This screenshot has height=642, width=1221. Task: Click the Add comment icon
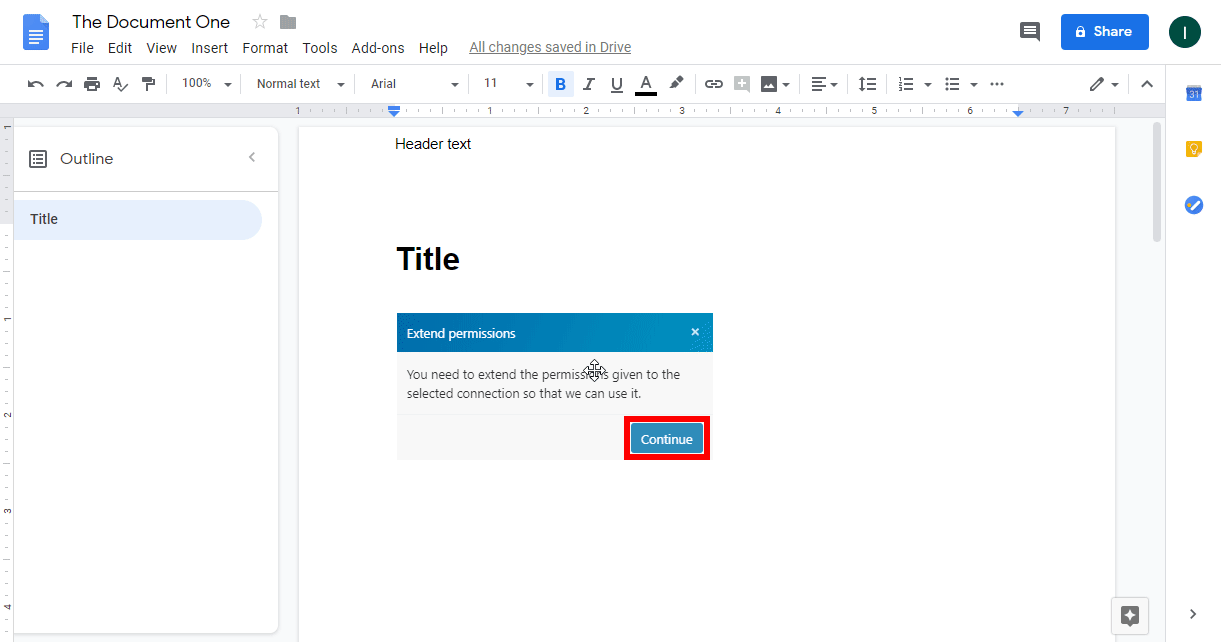(741, 84)
